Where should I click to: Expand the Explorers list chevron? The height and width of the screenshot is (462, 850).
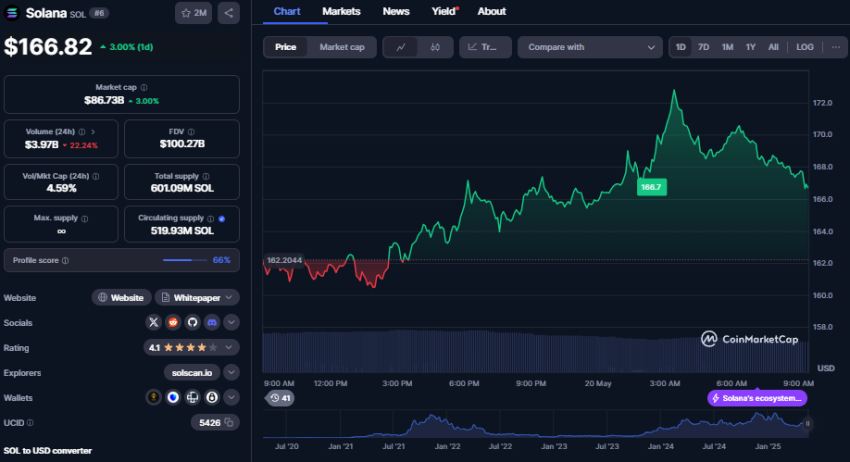pos(231,372)
